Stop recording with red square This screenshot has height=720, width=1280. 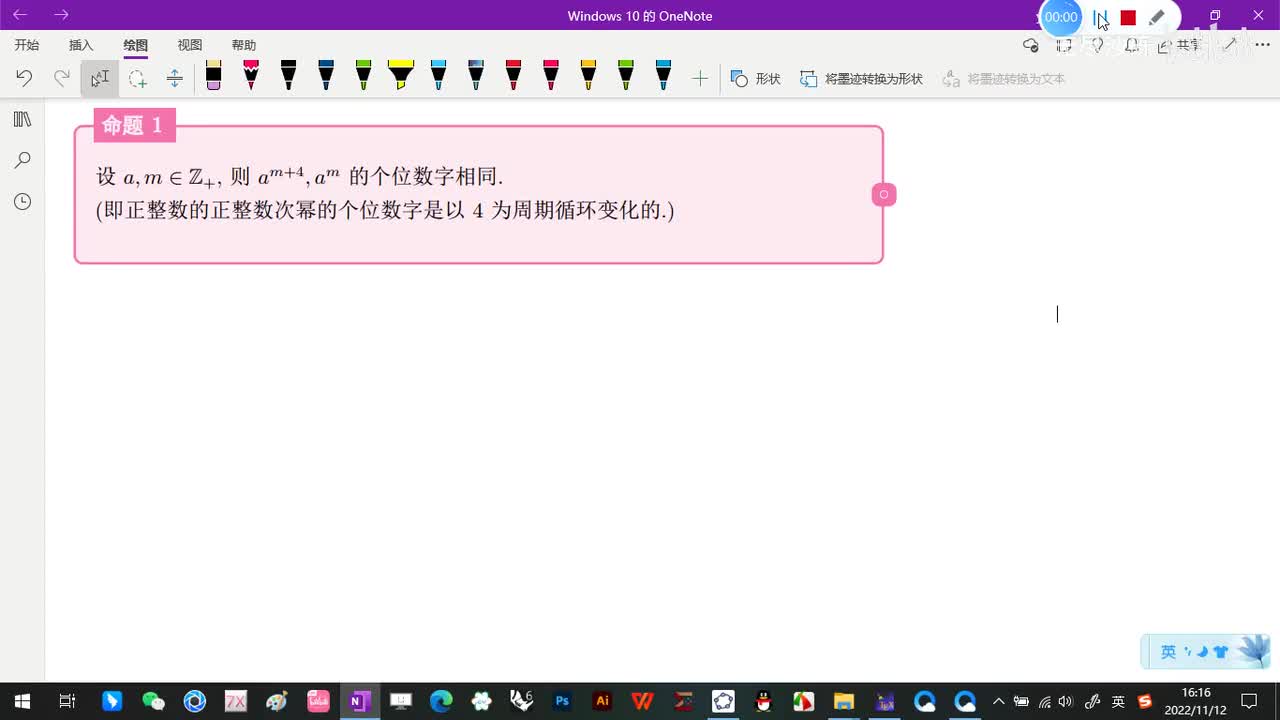click(x=1128, y=18)
